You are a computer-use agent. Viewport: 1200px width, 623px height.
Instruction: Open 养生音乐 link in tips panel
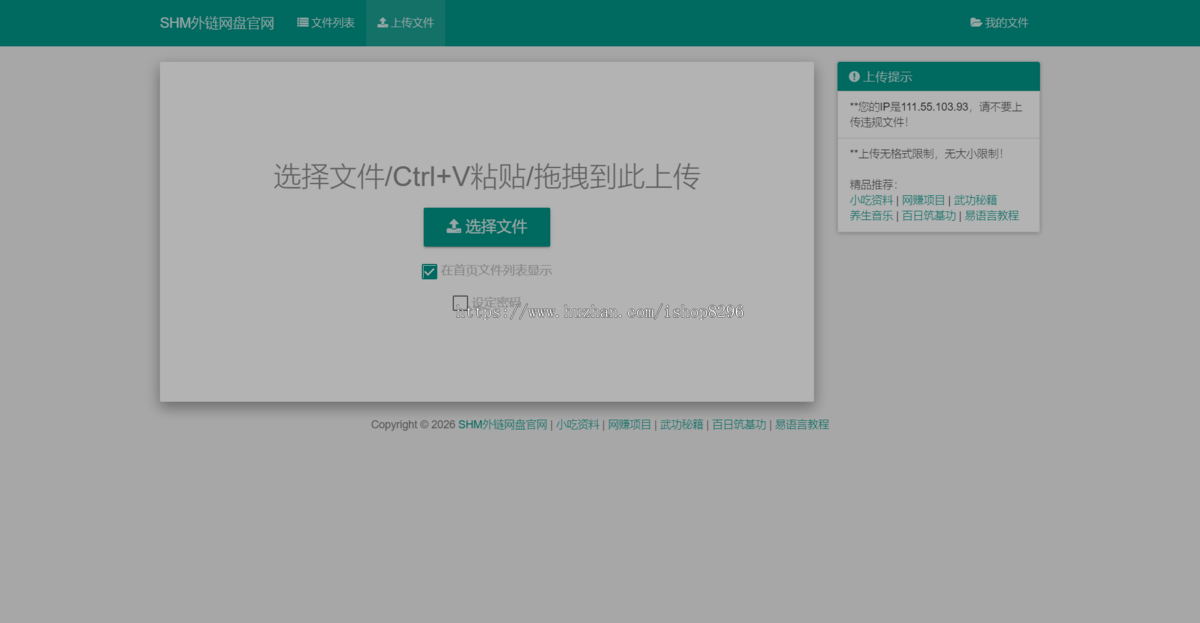(871, 216)
